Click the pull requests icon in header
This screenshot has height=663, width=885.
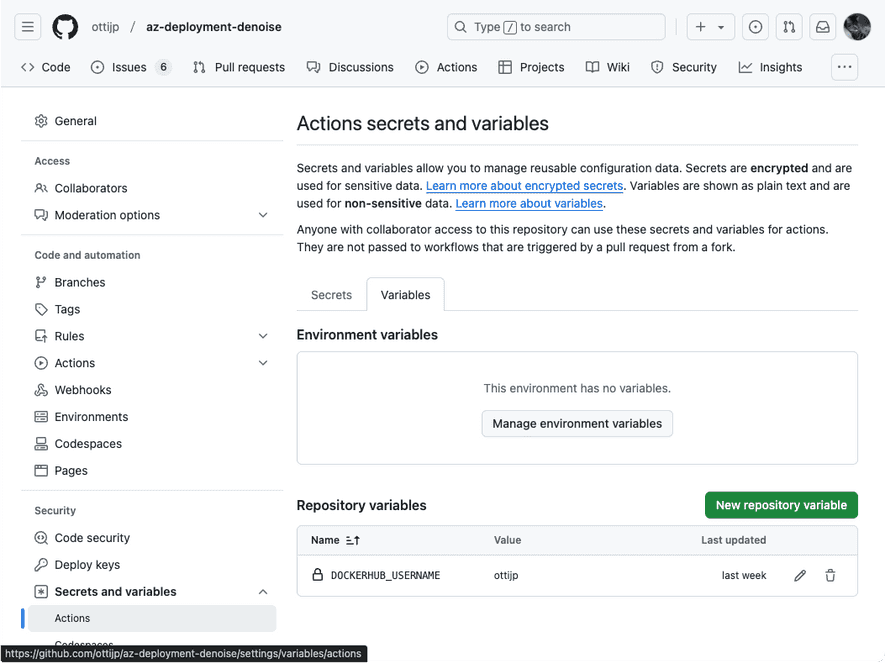789,27
